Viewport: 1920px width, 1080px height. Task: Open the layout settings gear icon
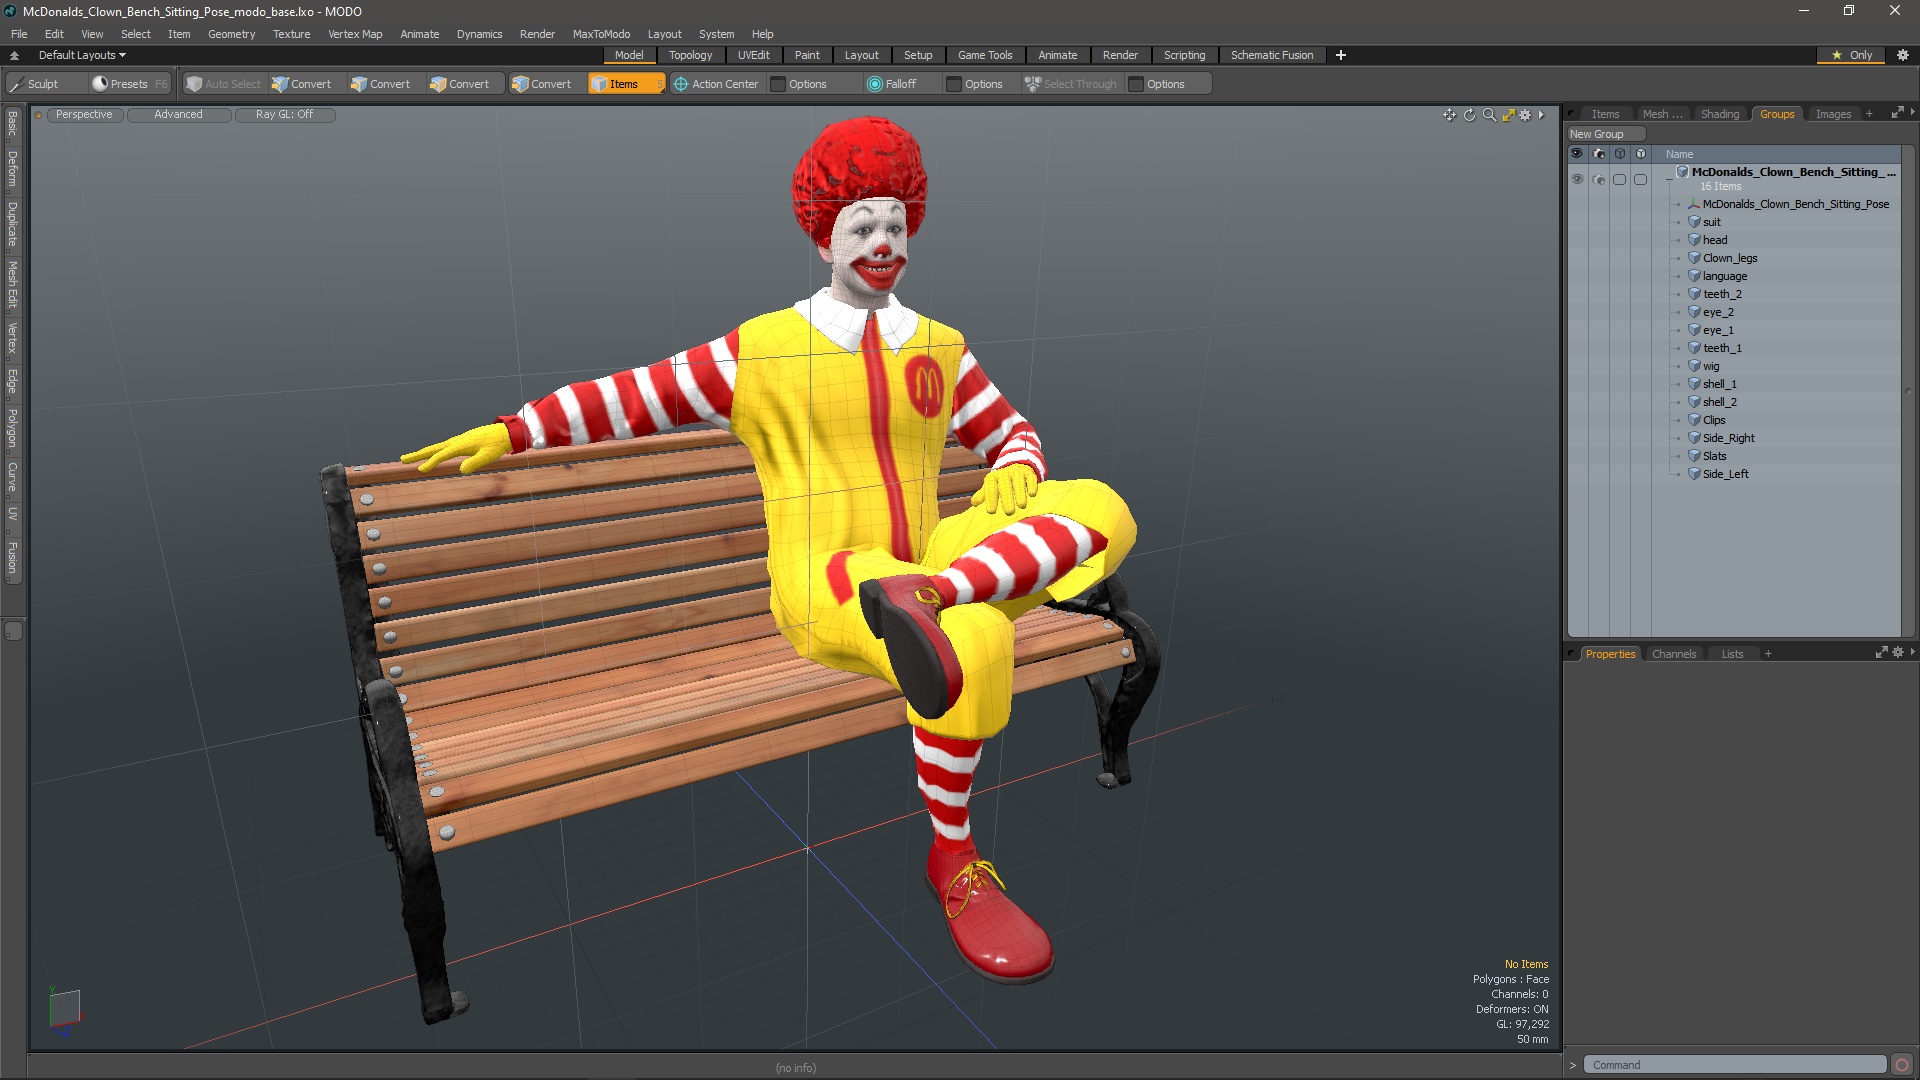[1903, 55]
